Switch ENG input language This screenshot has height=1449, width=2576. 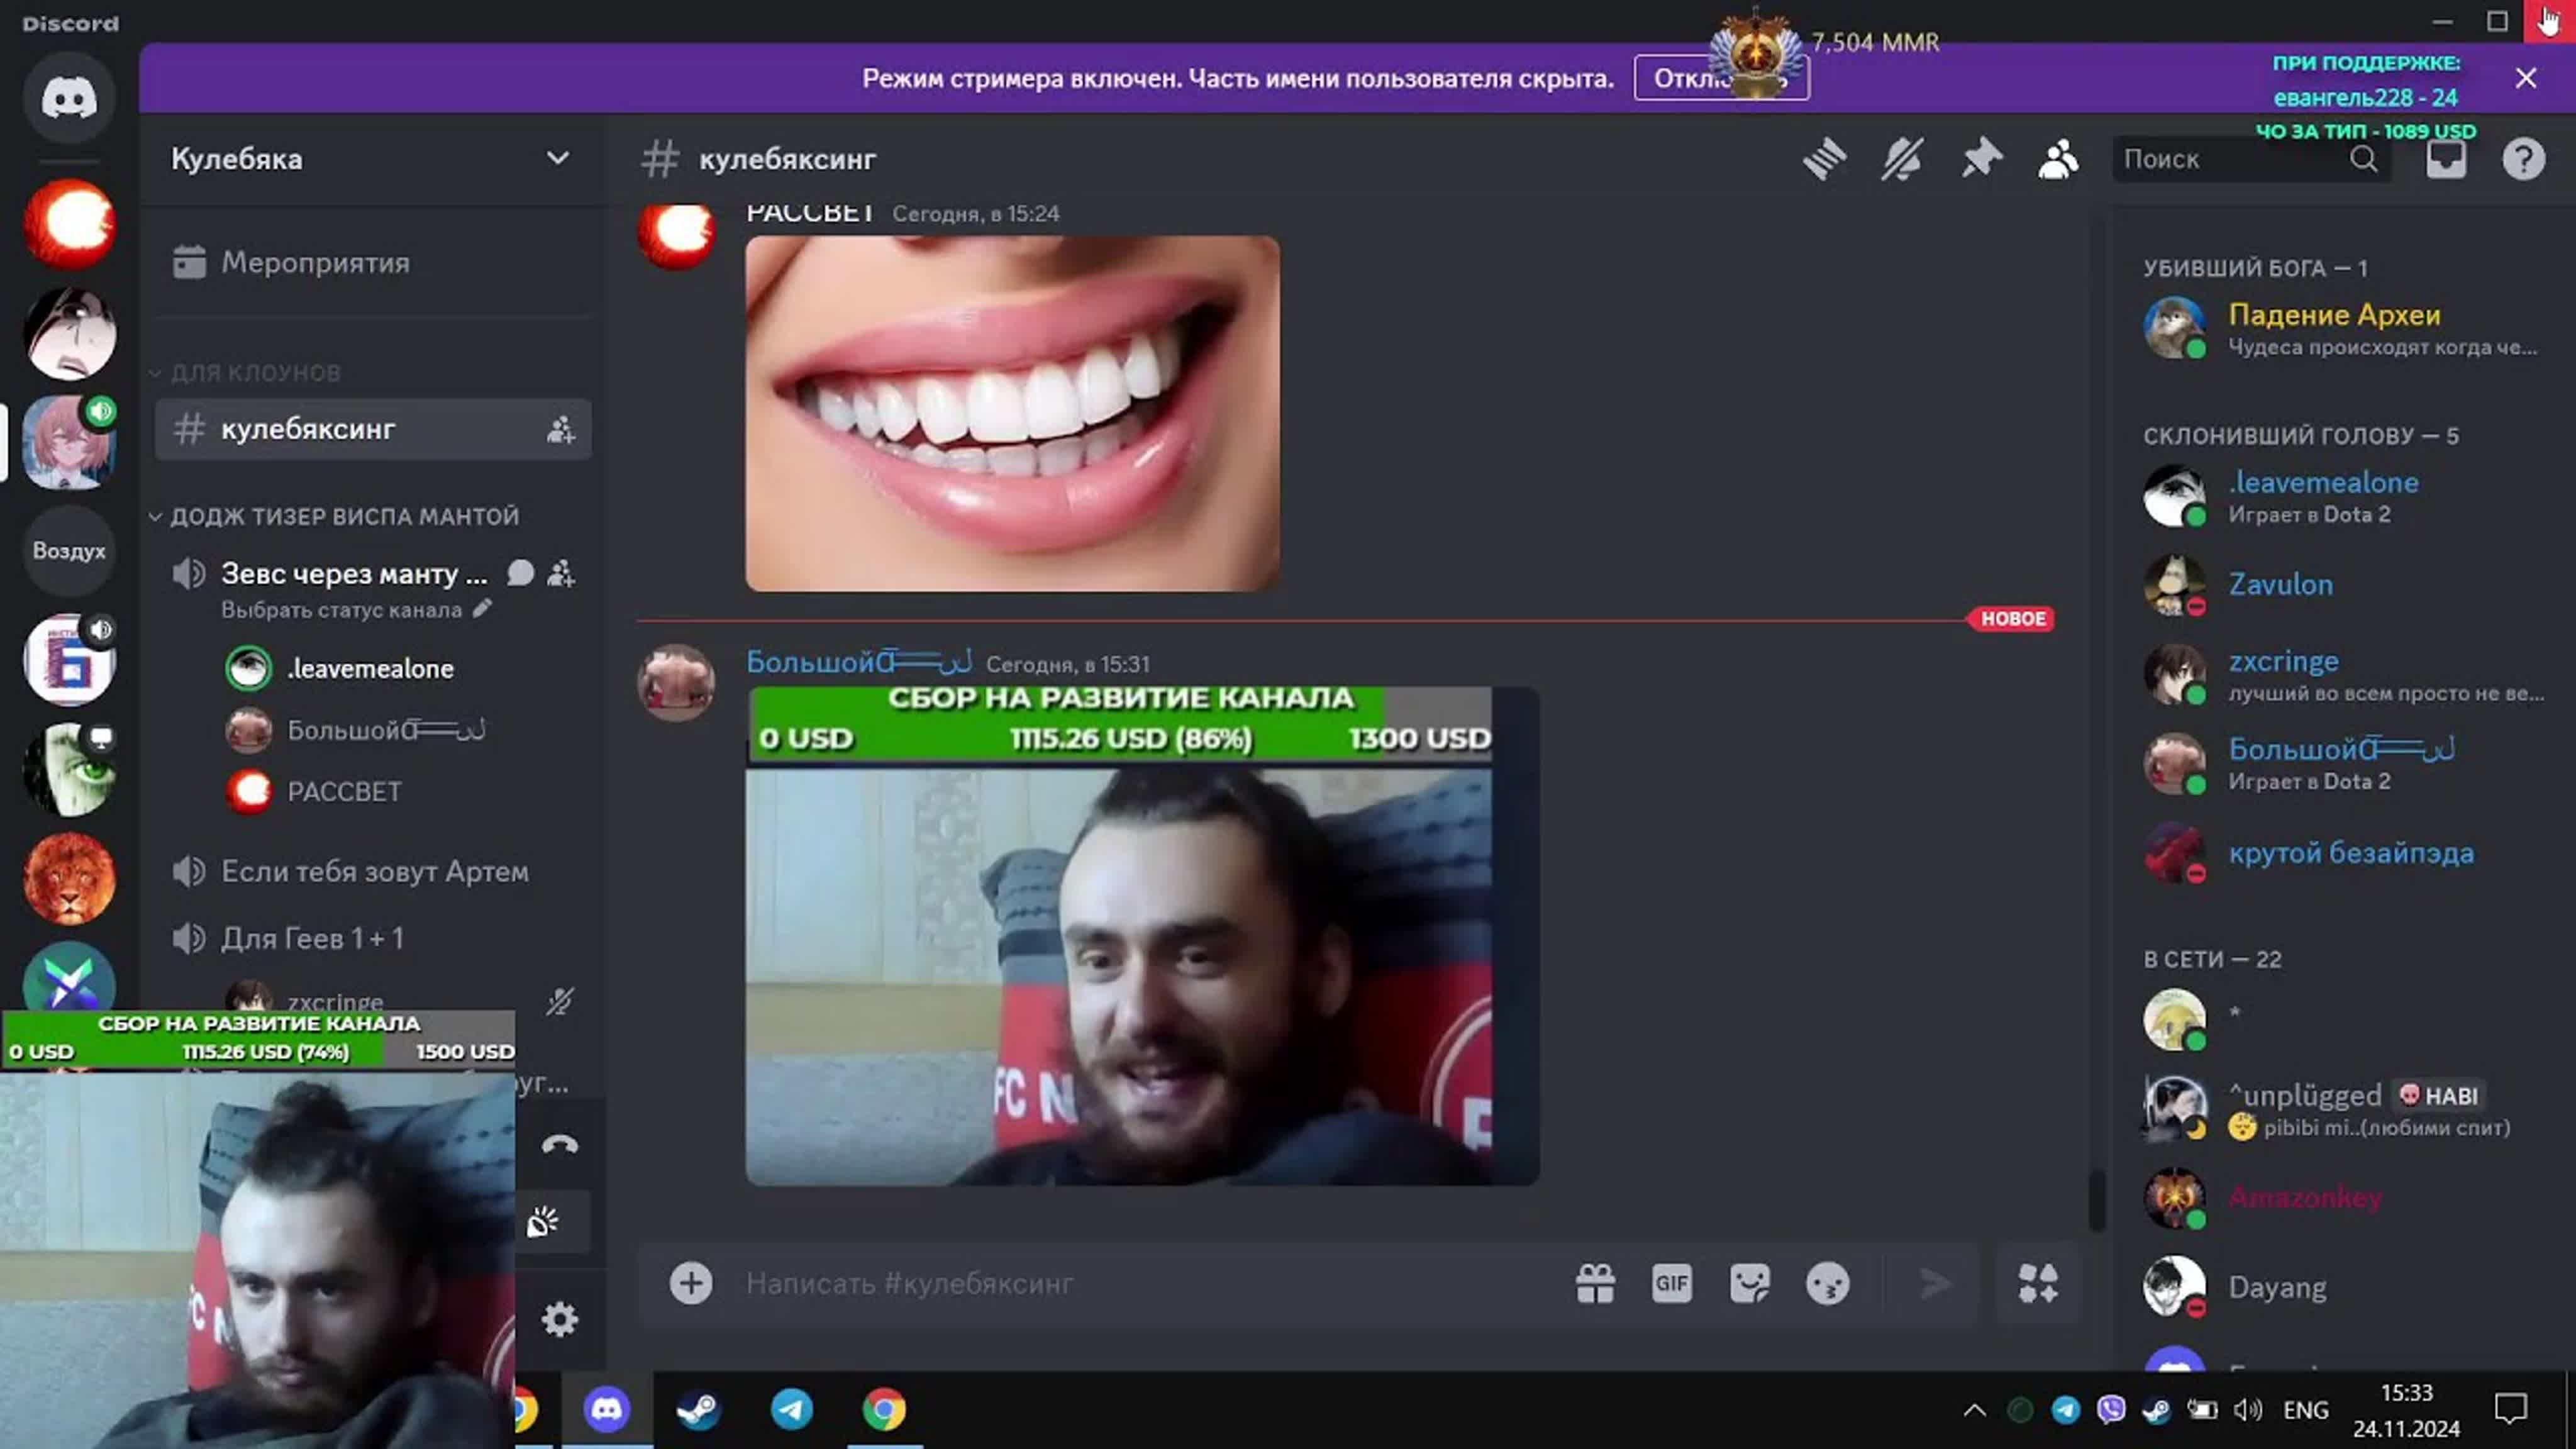2306,1410
